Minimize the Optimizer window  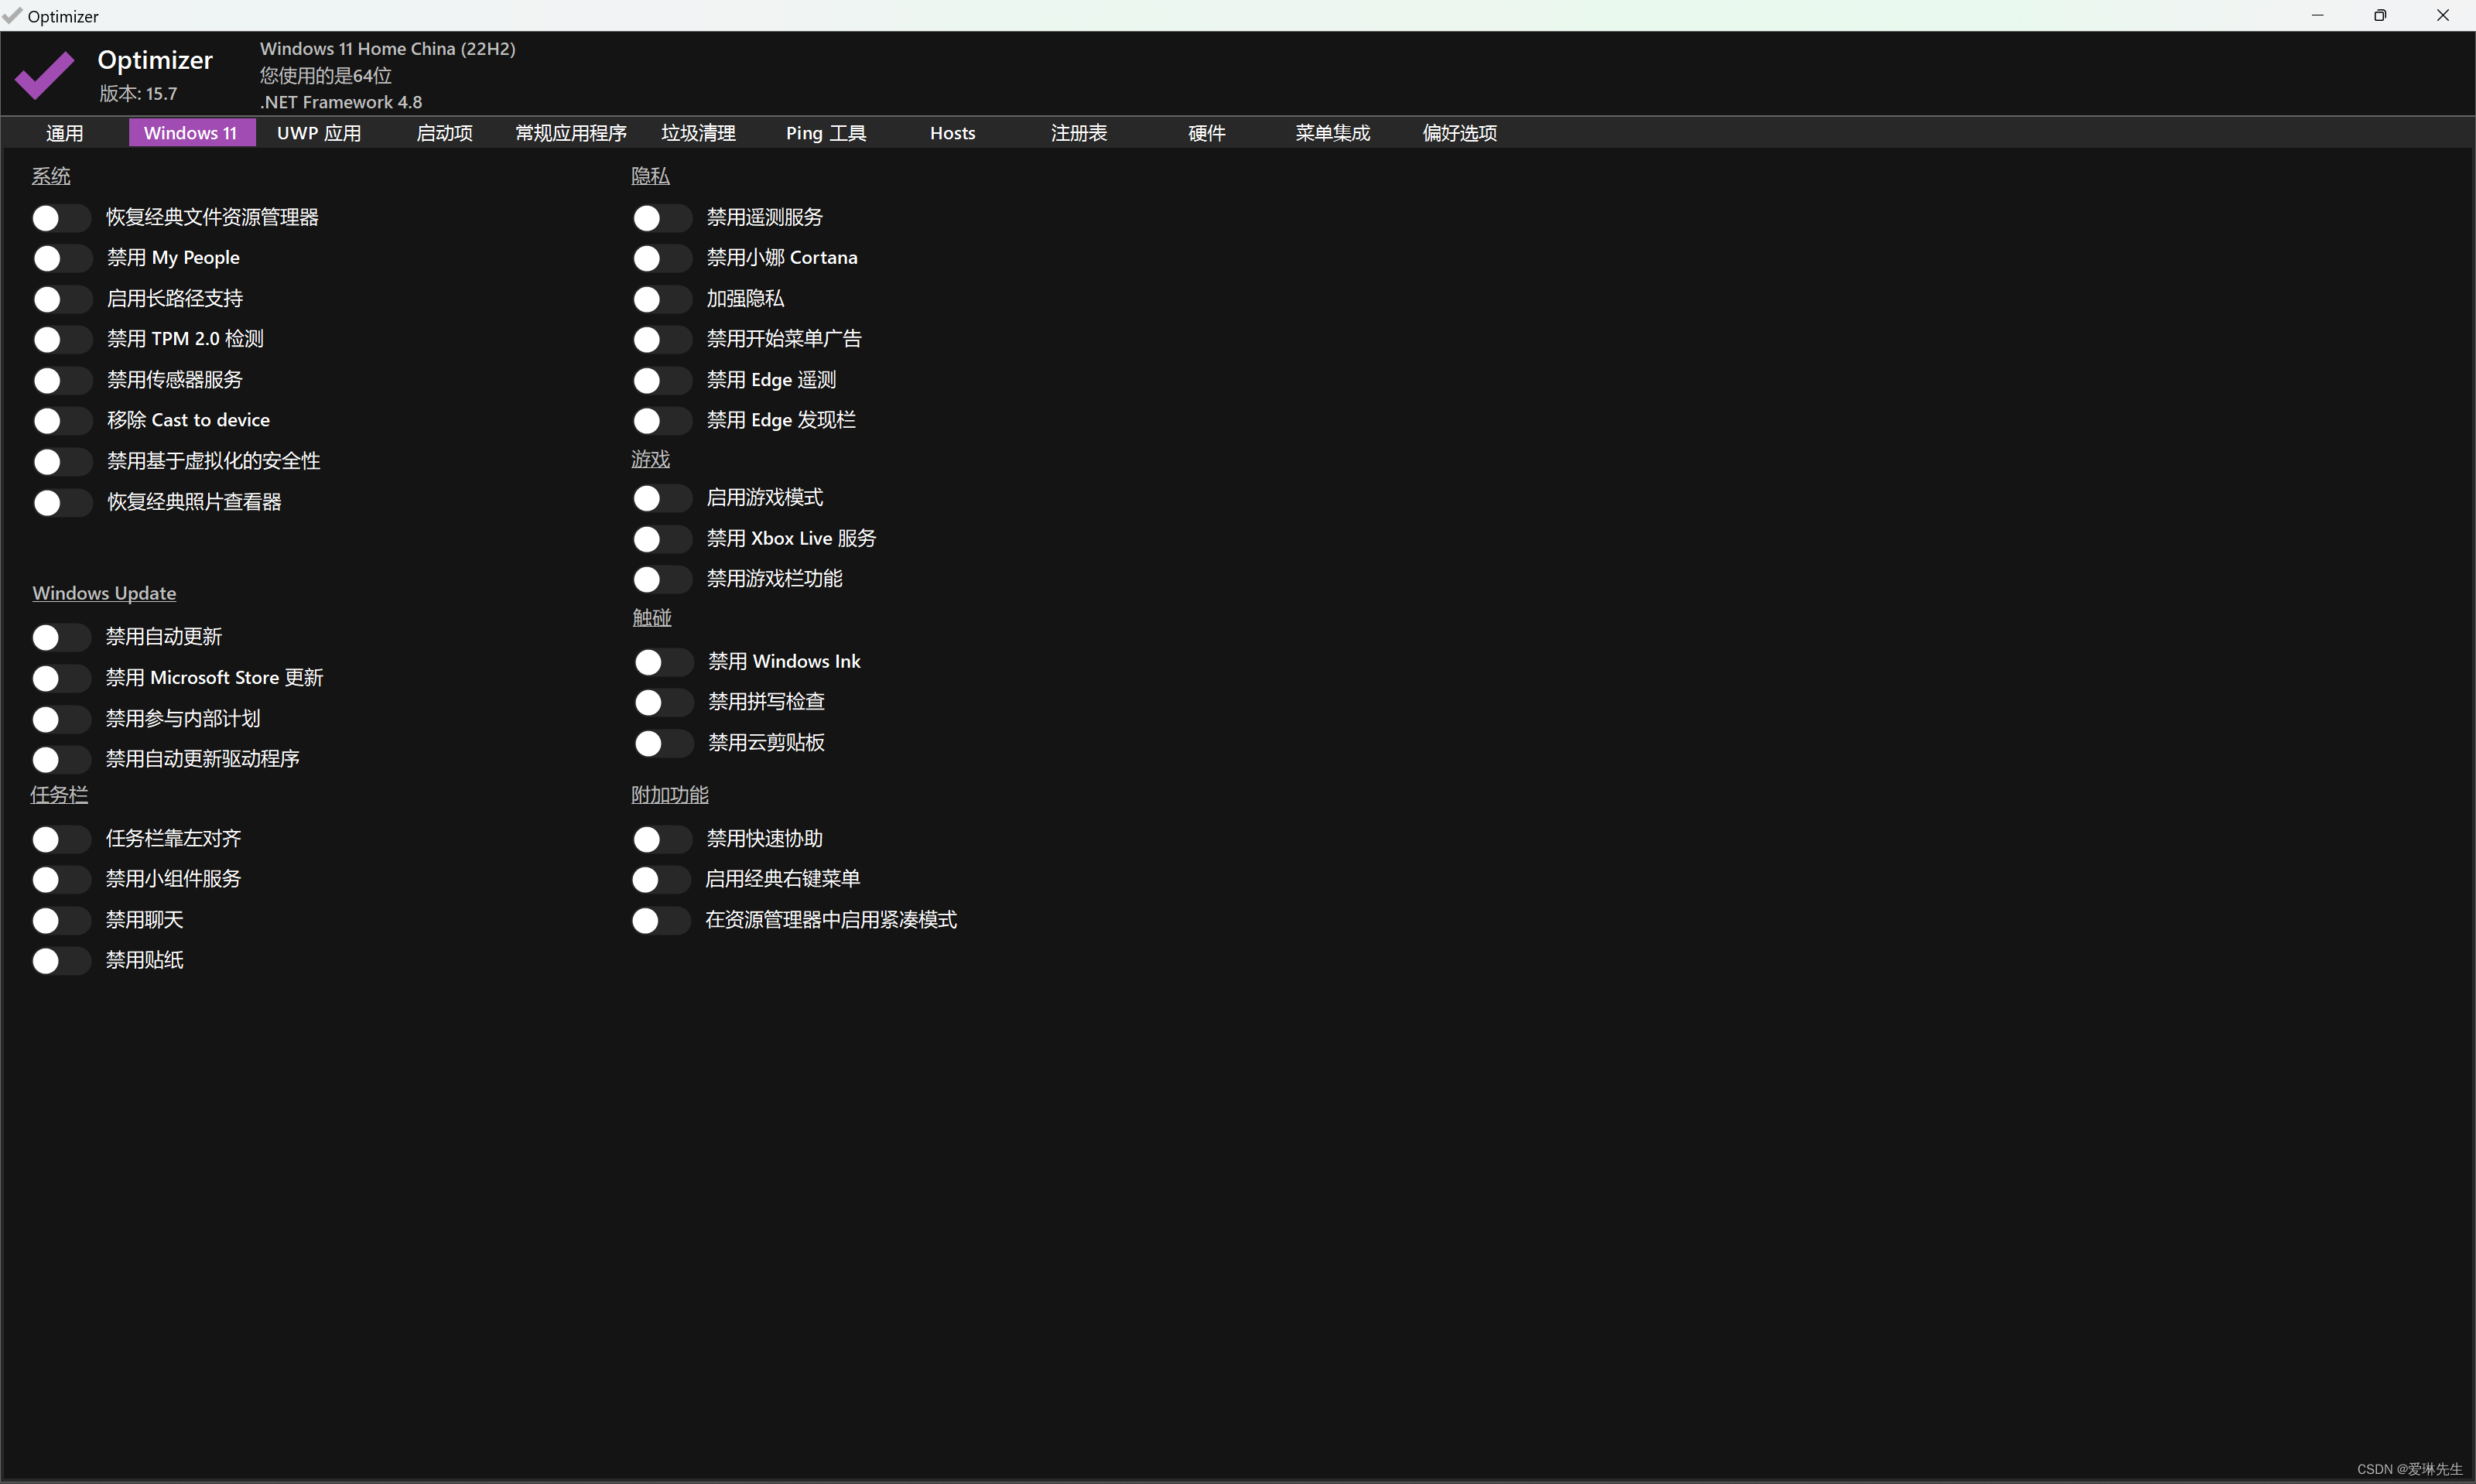pos(2317,15)
